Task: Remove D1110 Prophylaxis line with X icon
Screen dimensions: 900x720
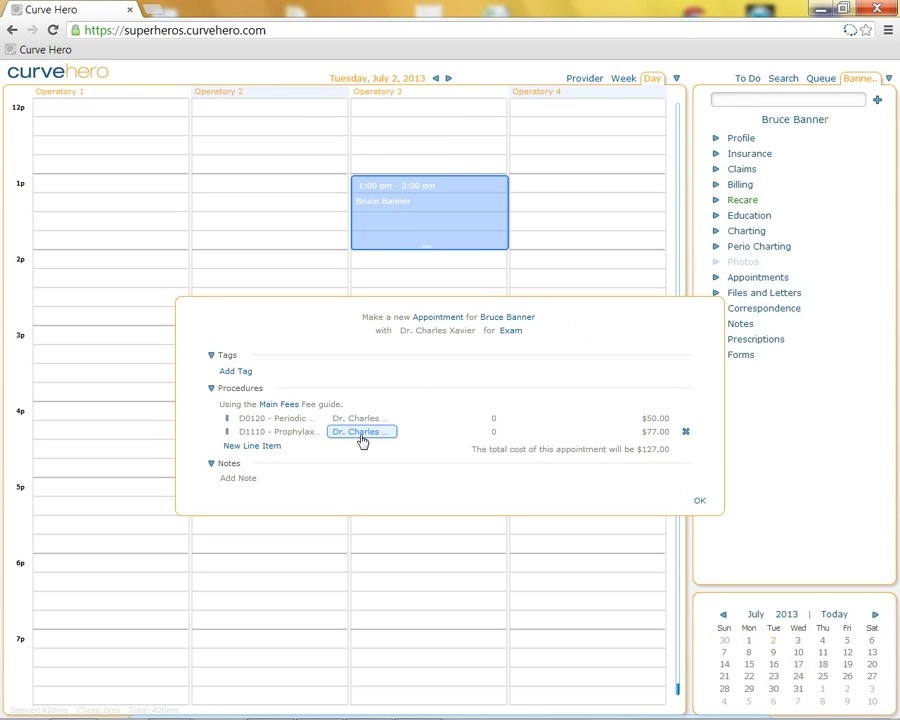Action: pos(686,431)
